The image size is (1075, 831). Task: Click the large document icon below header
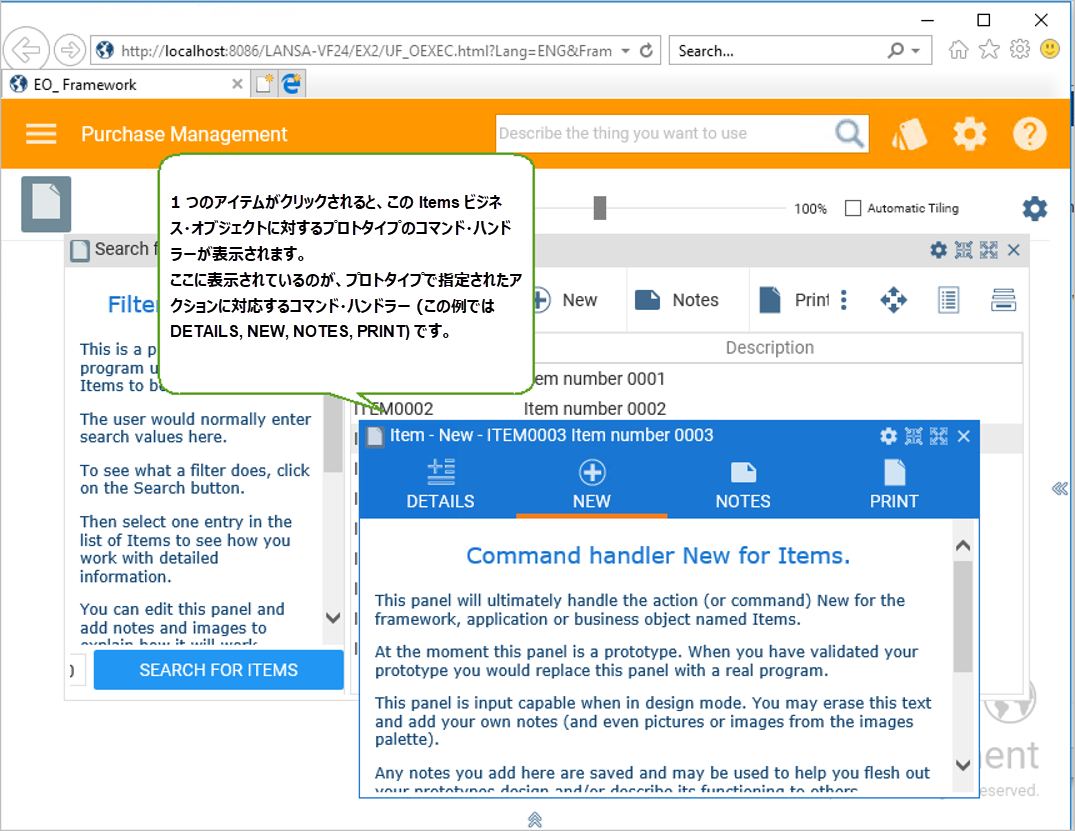[46, 204]
